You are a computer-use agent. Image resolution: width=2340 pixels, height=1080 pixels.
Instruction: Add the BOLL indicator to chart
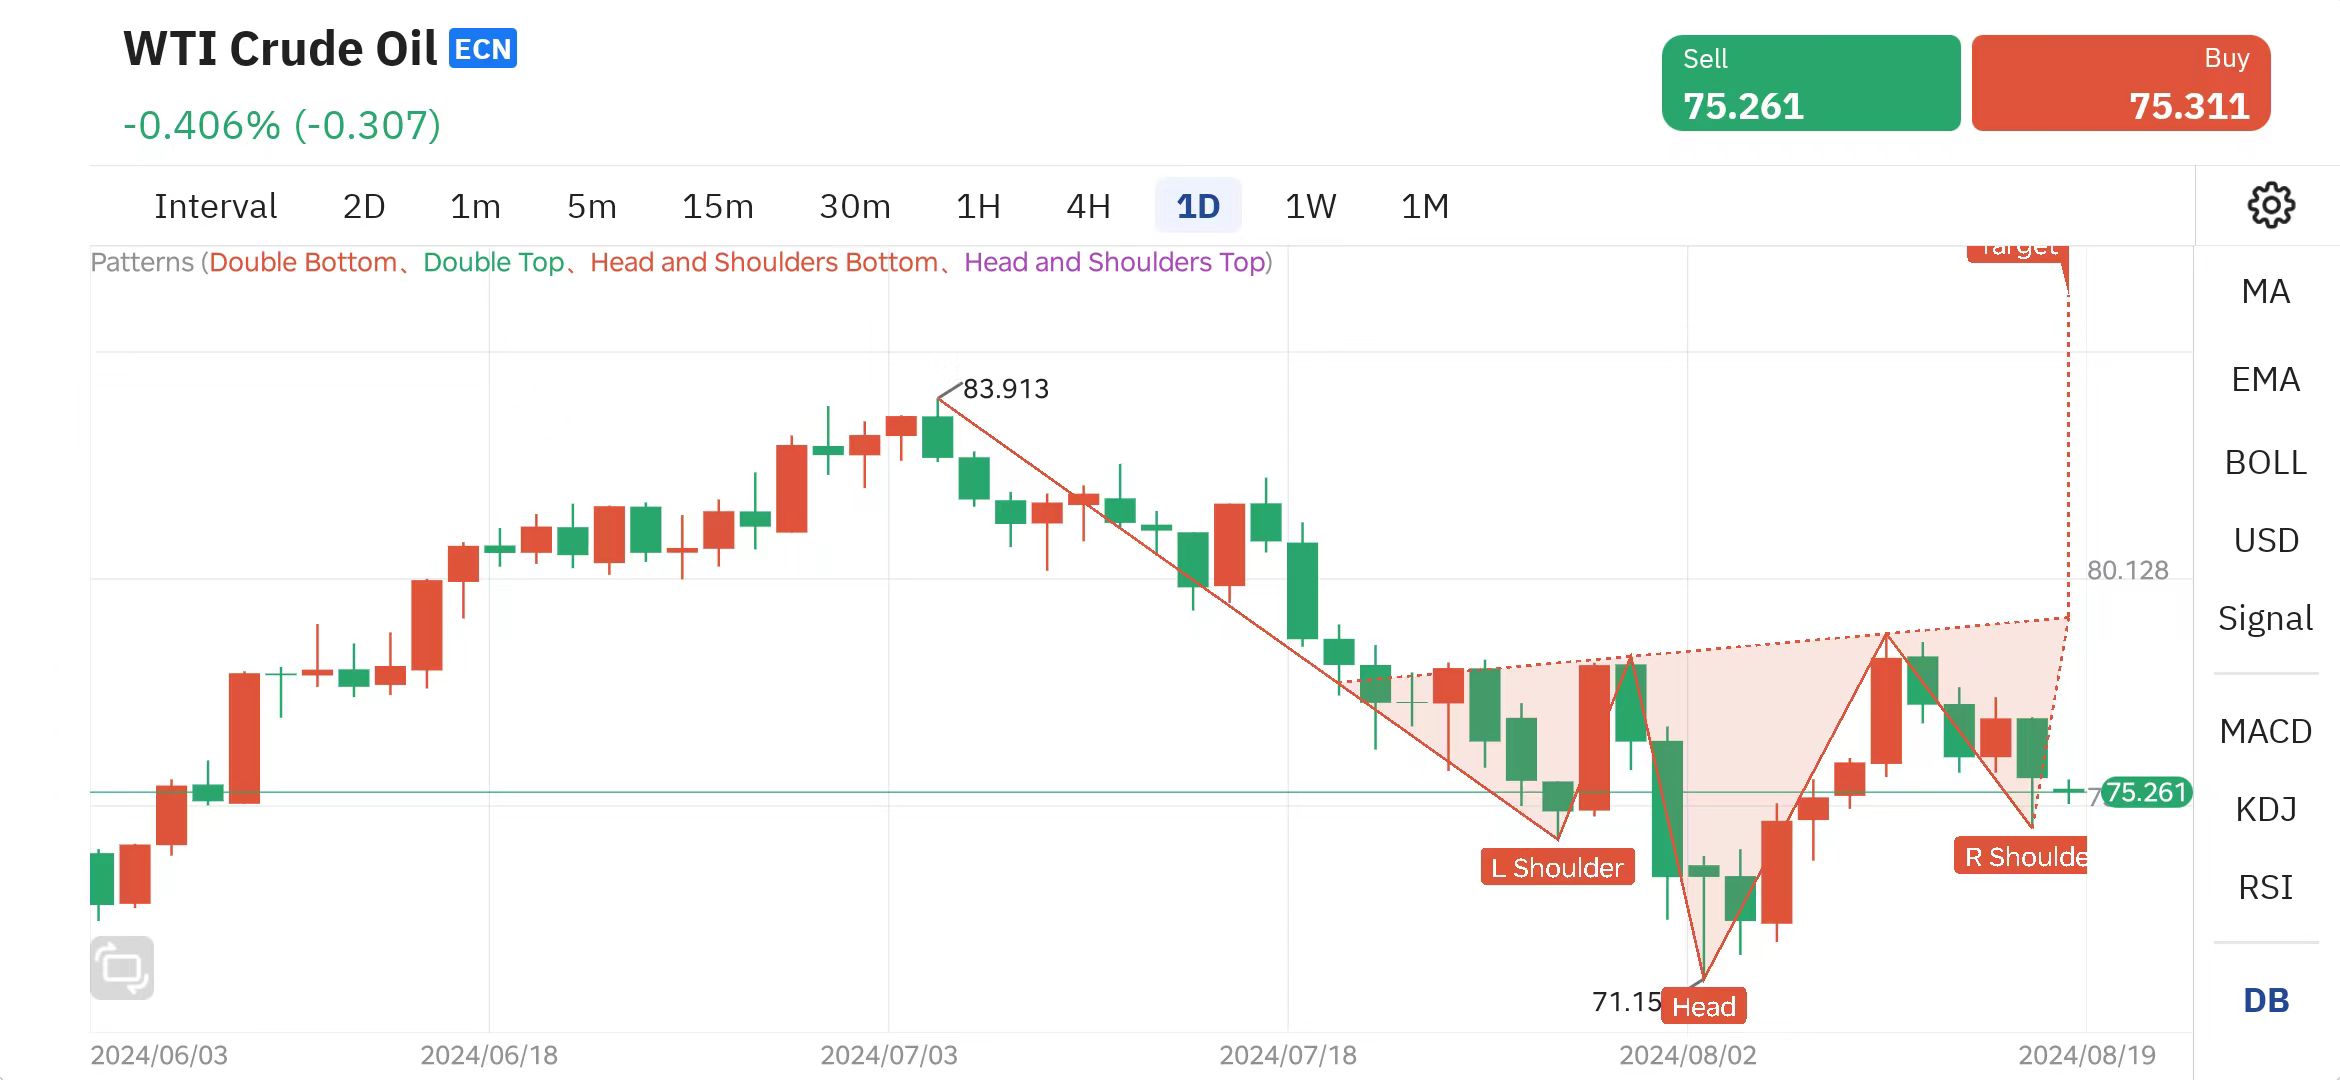pyautogui.click(x=2265, y=462)
